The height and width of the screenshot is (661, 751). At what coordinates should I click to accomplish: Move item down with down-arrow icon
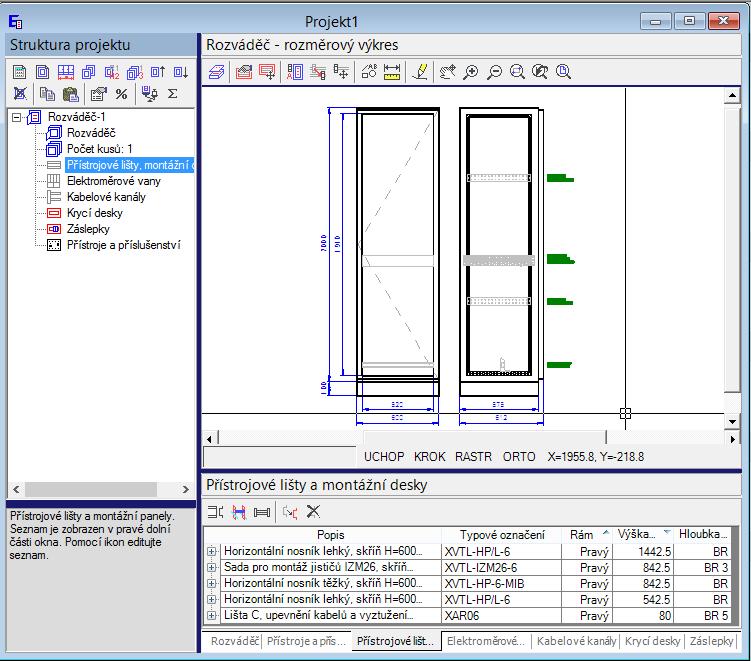181,72
